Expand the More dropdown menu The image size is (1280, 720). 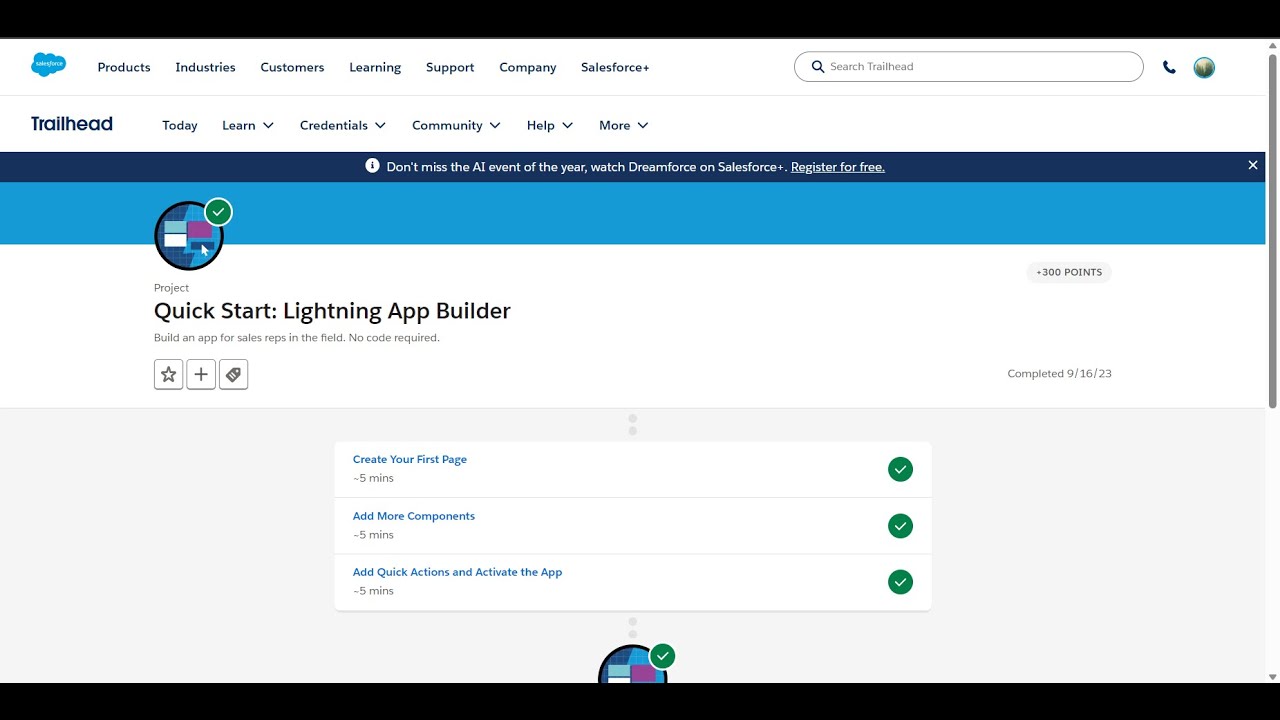(x=624, y=125)
